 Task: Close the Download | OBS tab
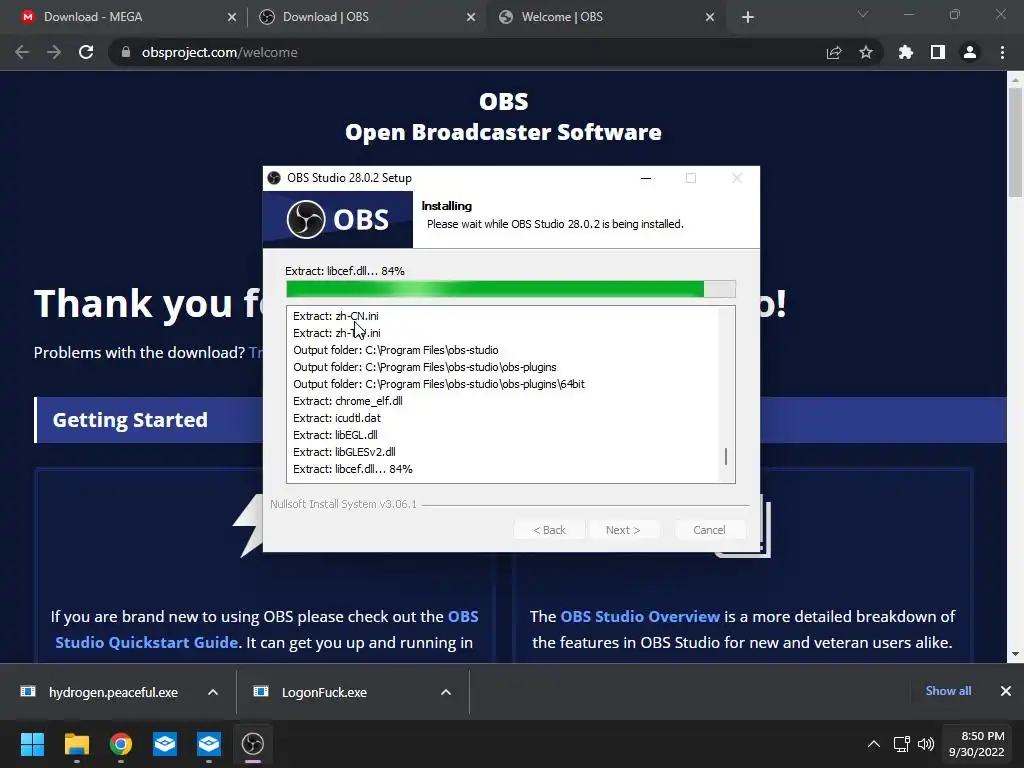pyautogui.click(x=471, y=18)
